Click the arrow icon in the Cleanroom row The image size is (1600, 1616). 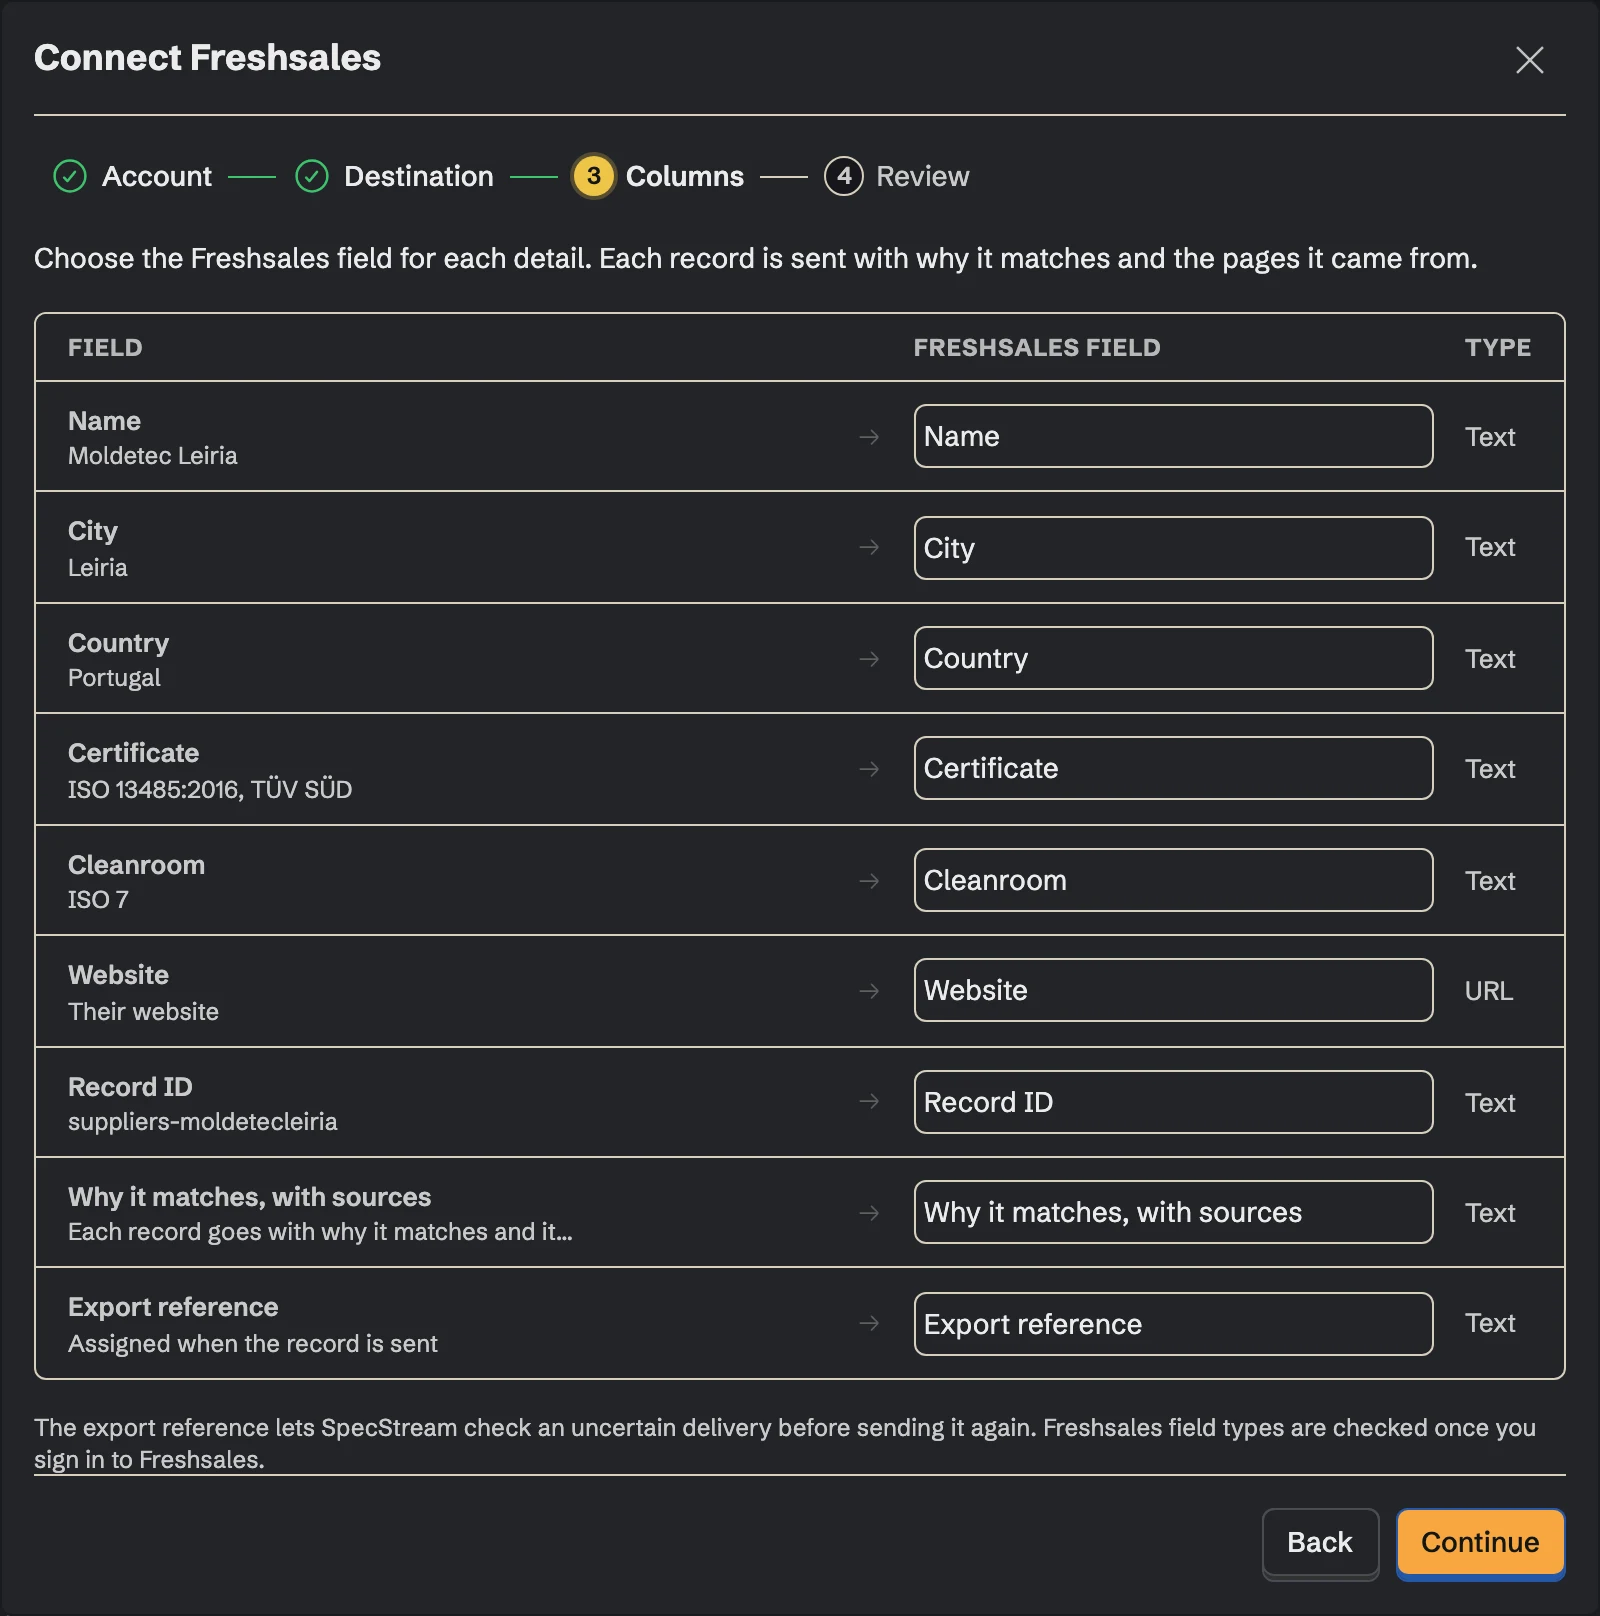[x=869, y=881]
